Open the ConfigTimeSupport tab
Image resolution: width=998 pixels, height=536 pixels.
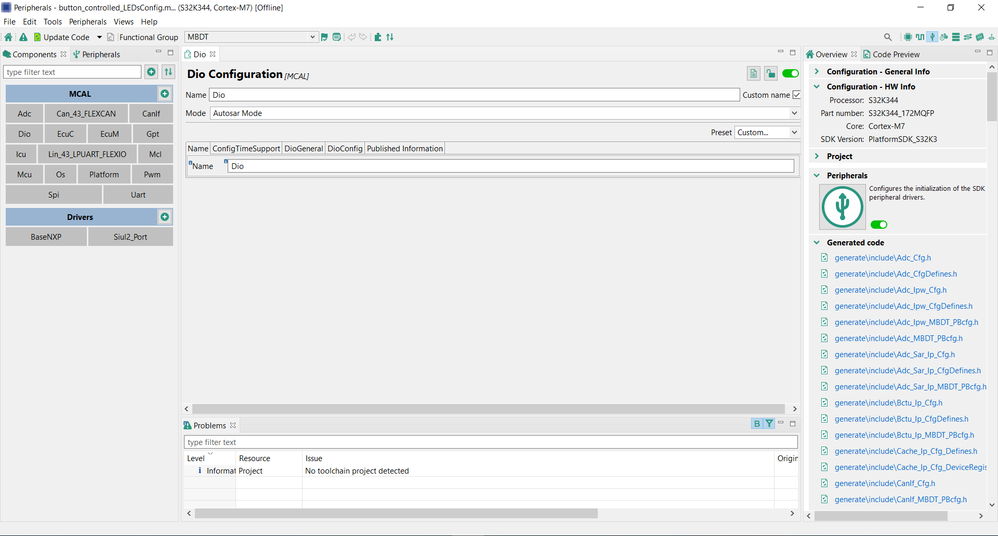click(x=246, y=148)
